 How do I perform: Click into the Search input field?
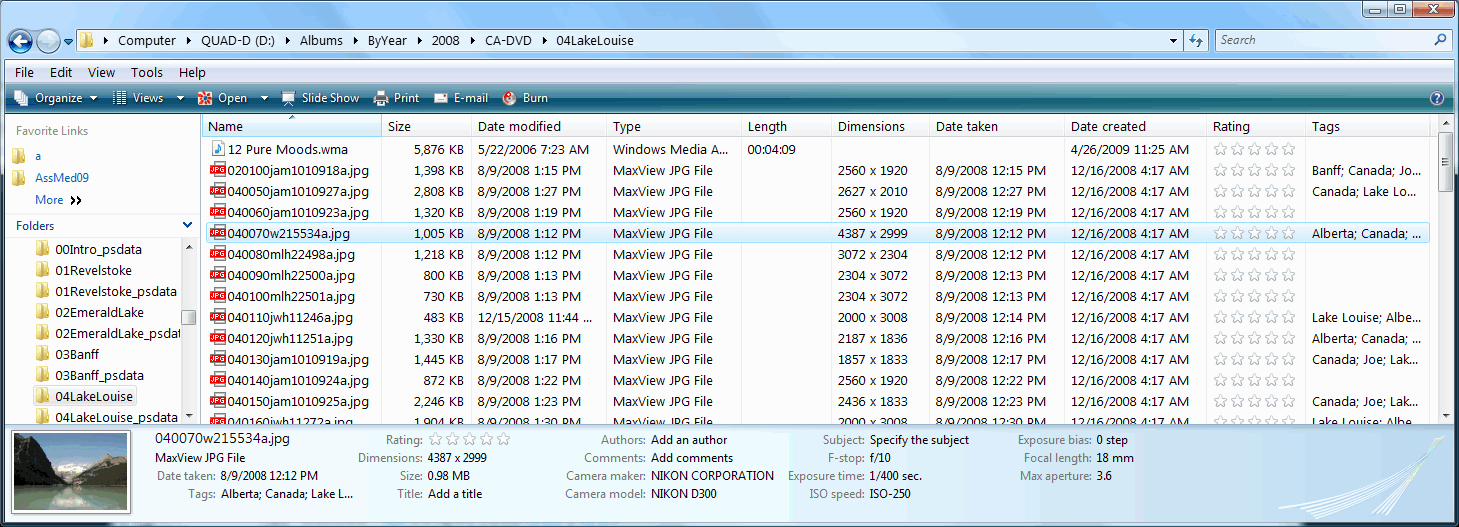[1322, 40]
